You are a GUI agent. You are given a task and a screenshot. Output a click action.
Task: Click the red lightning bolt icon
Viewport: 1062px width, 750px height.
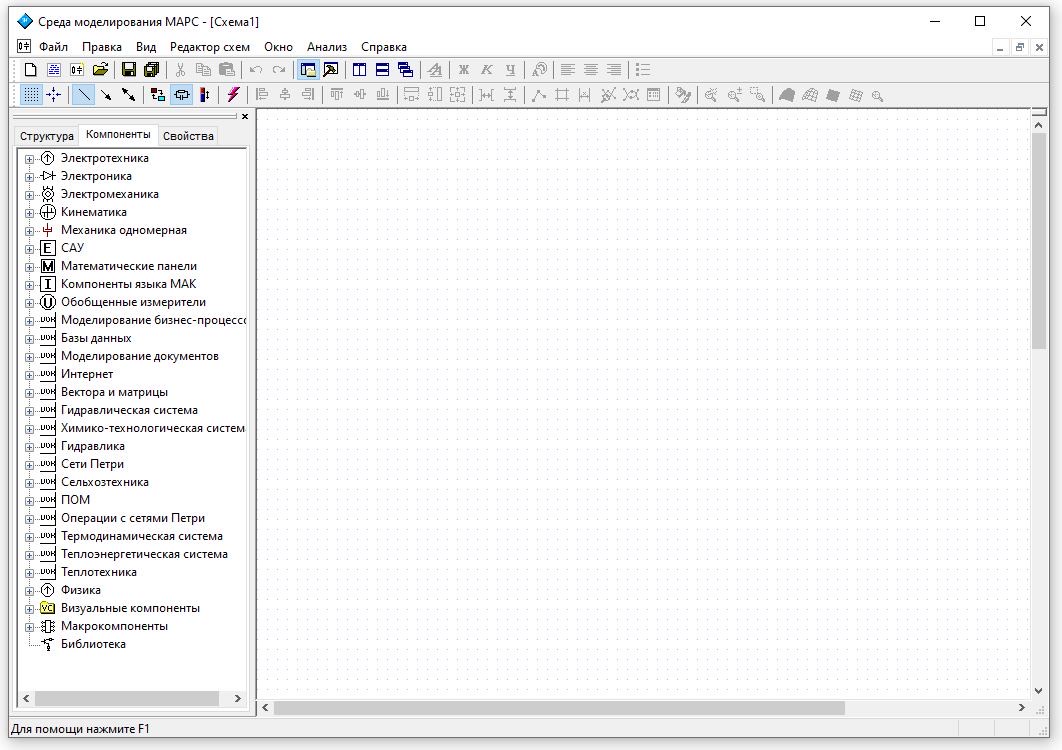[x=233, y=95]
